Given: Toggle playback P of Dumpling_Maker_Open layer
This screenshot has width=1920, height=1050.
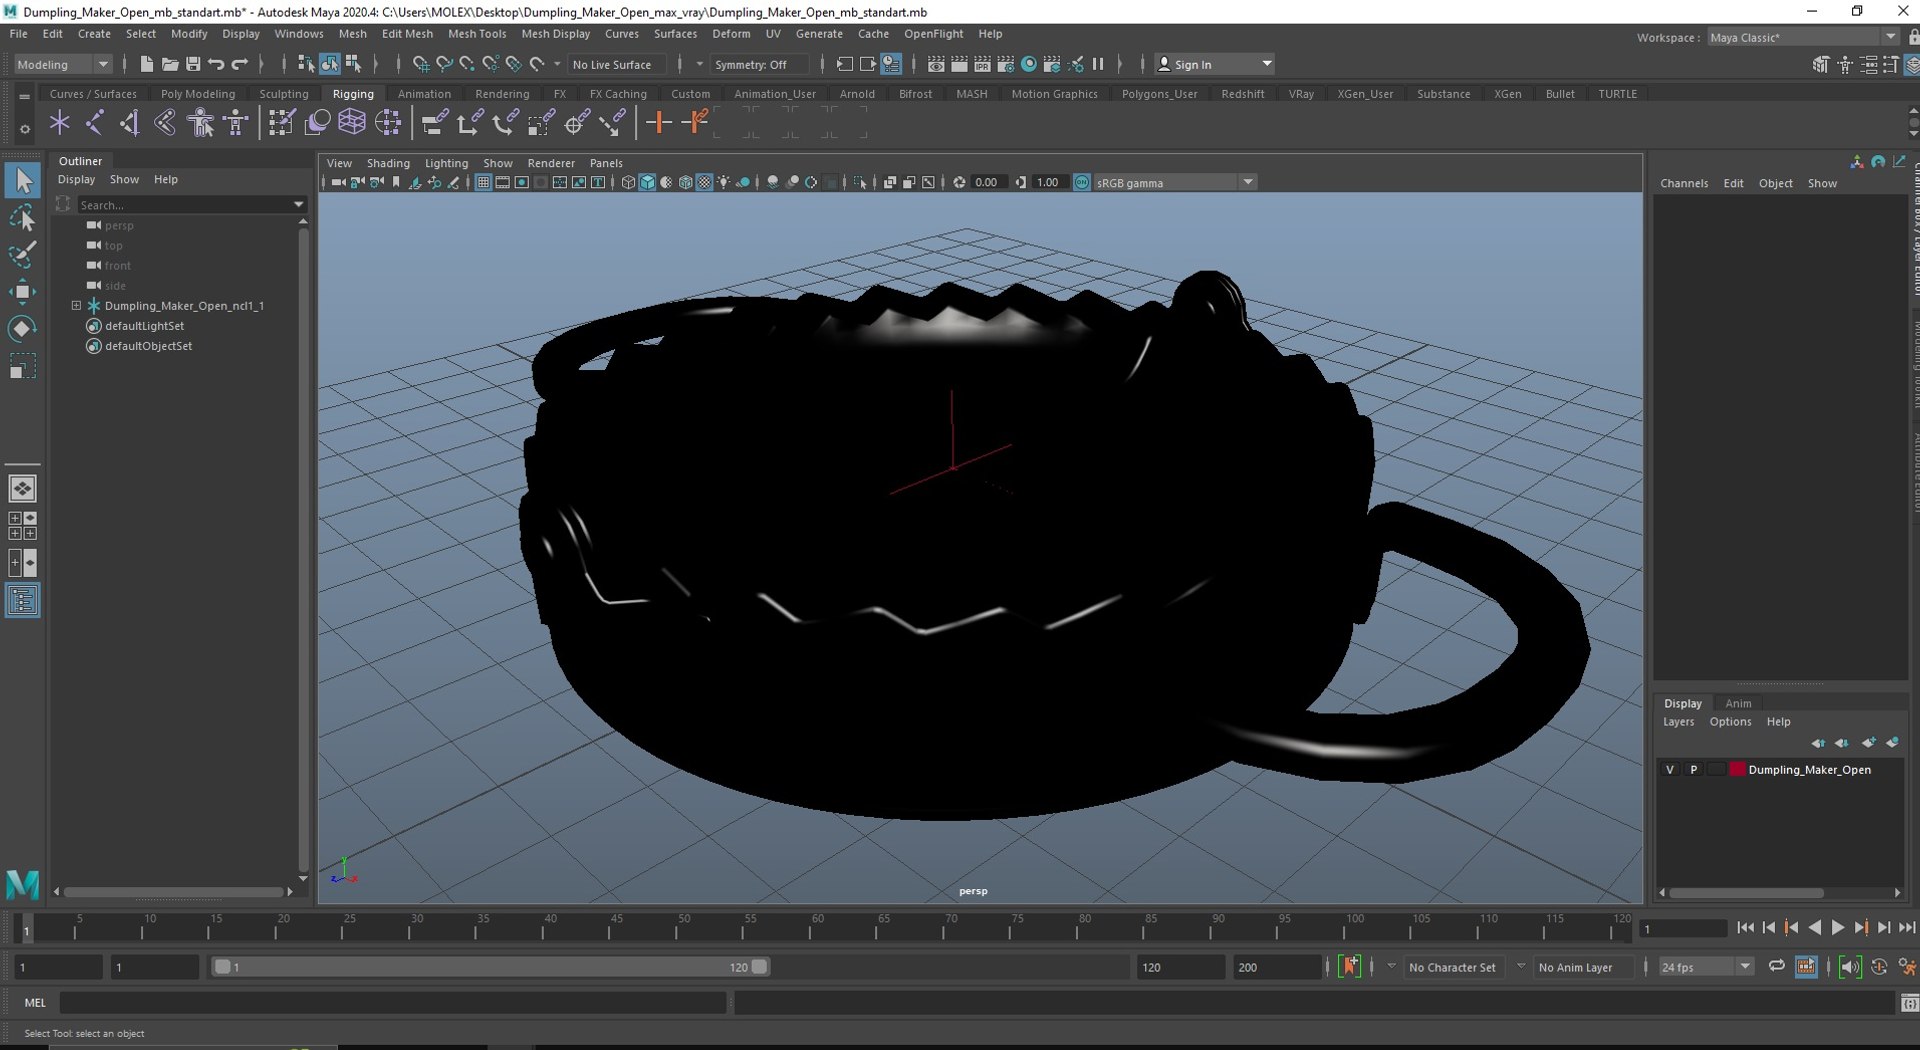Looking at the screenshot, I should pyautogui.click(x=1693, y=770).
